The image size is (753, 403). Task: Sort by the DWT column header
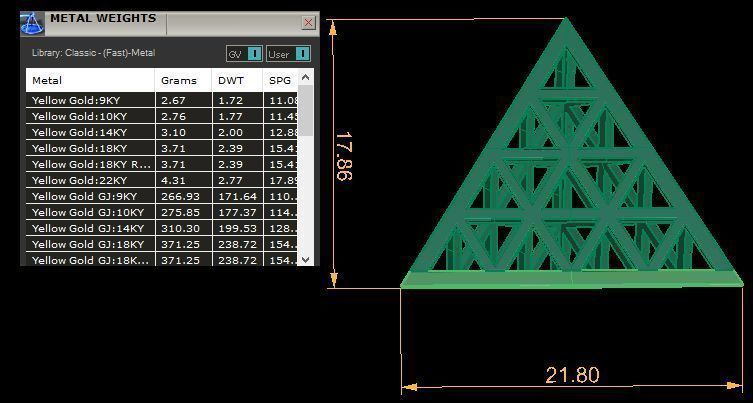tap(237, 80)
